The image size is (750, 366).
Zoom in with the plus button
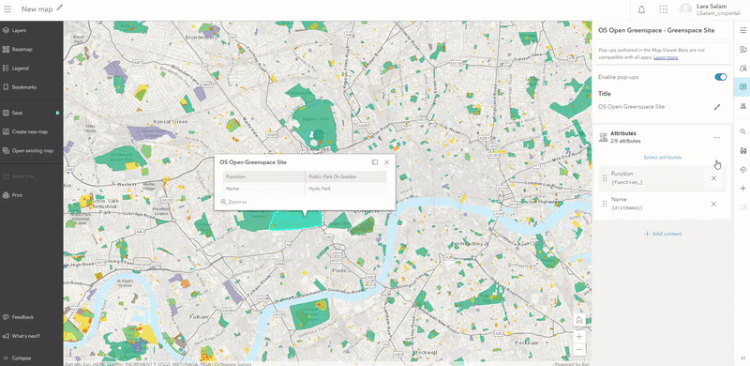click(x=579, y=336)
